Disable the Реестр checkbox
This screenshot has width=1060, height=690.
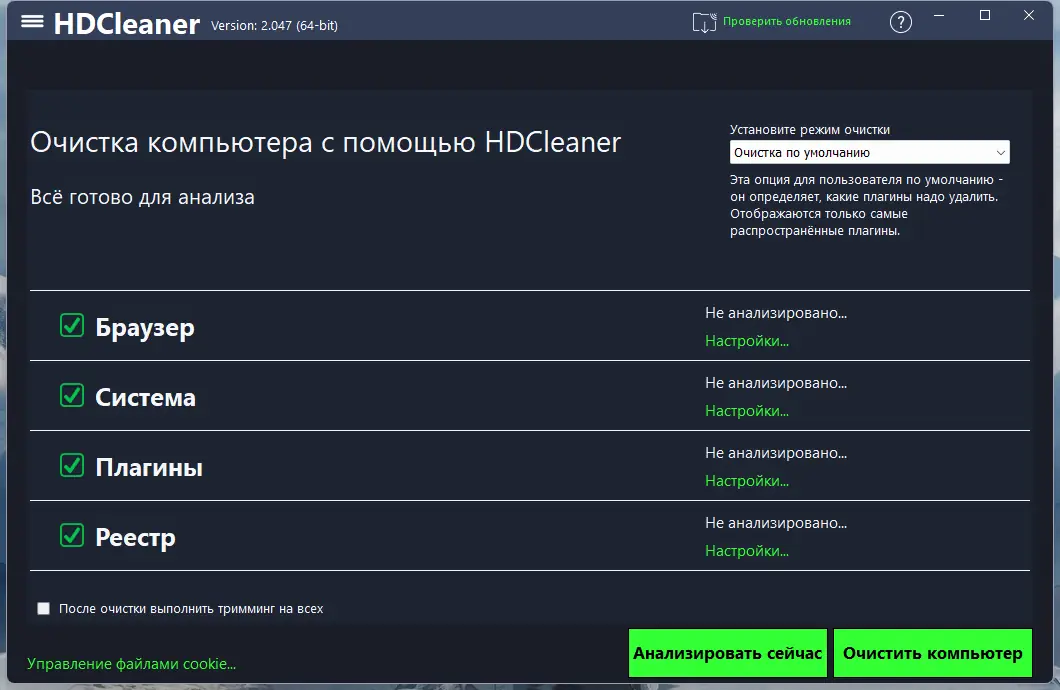(72, 535)
